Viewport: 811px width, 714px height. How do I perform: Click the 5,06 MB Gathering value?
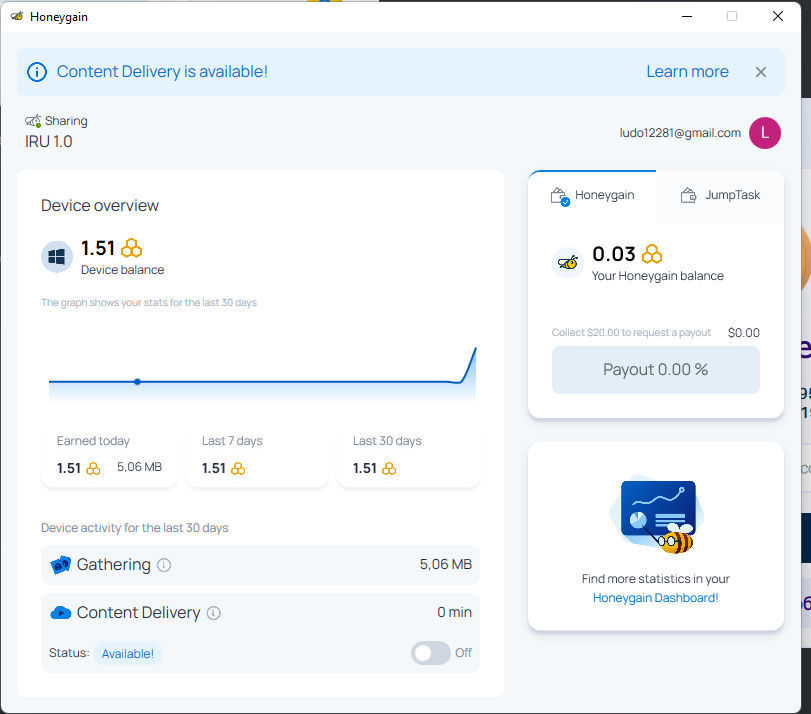(445, 564)
